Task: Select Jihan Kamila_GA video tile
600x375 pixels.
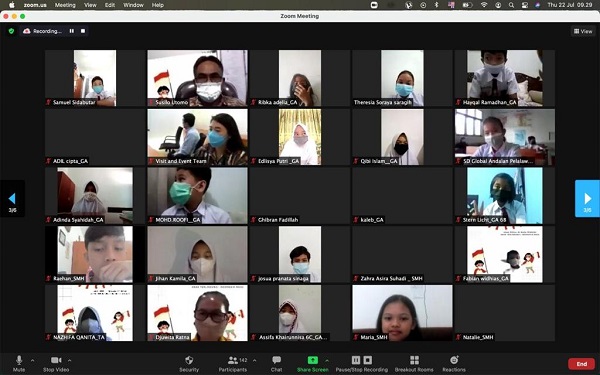Action: (197, 254)
